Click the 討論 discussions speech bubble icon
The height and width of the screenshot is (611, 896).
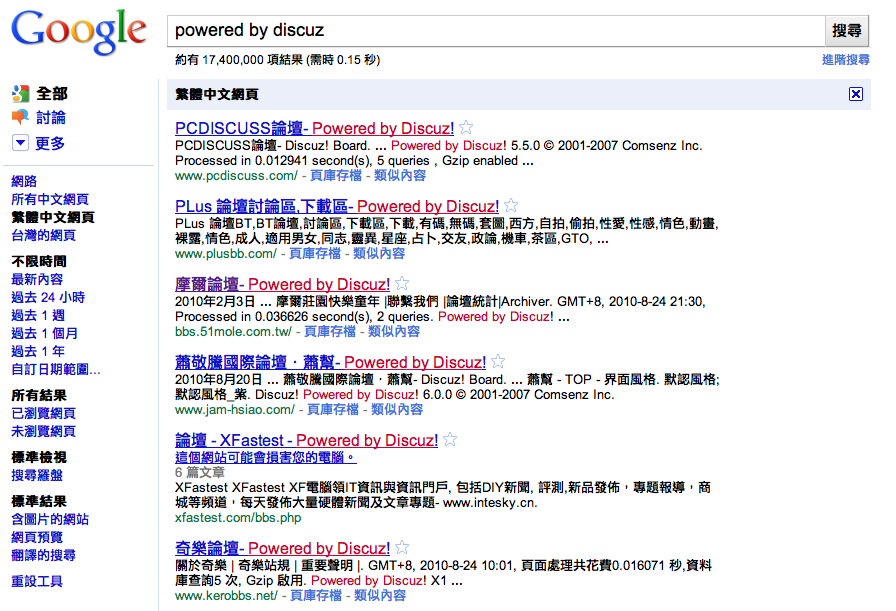(21, 117)
